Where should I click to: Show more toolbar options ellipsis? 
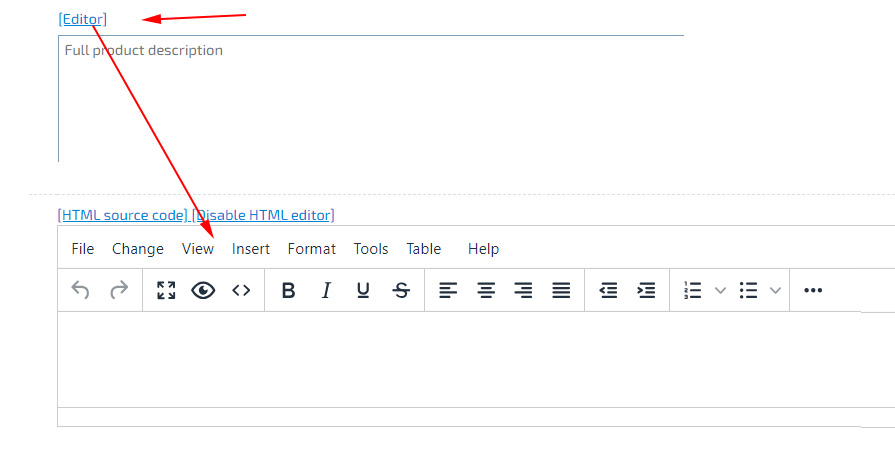tap(813, 290)
